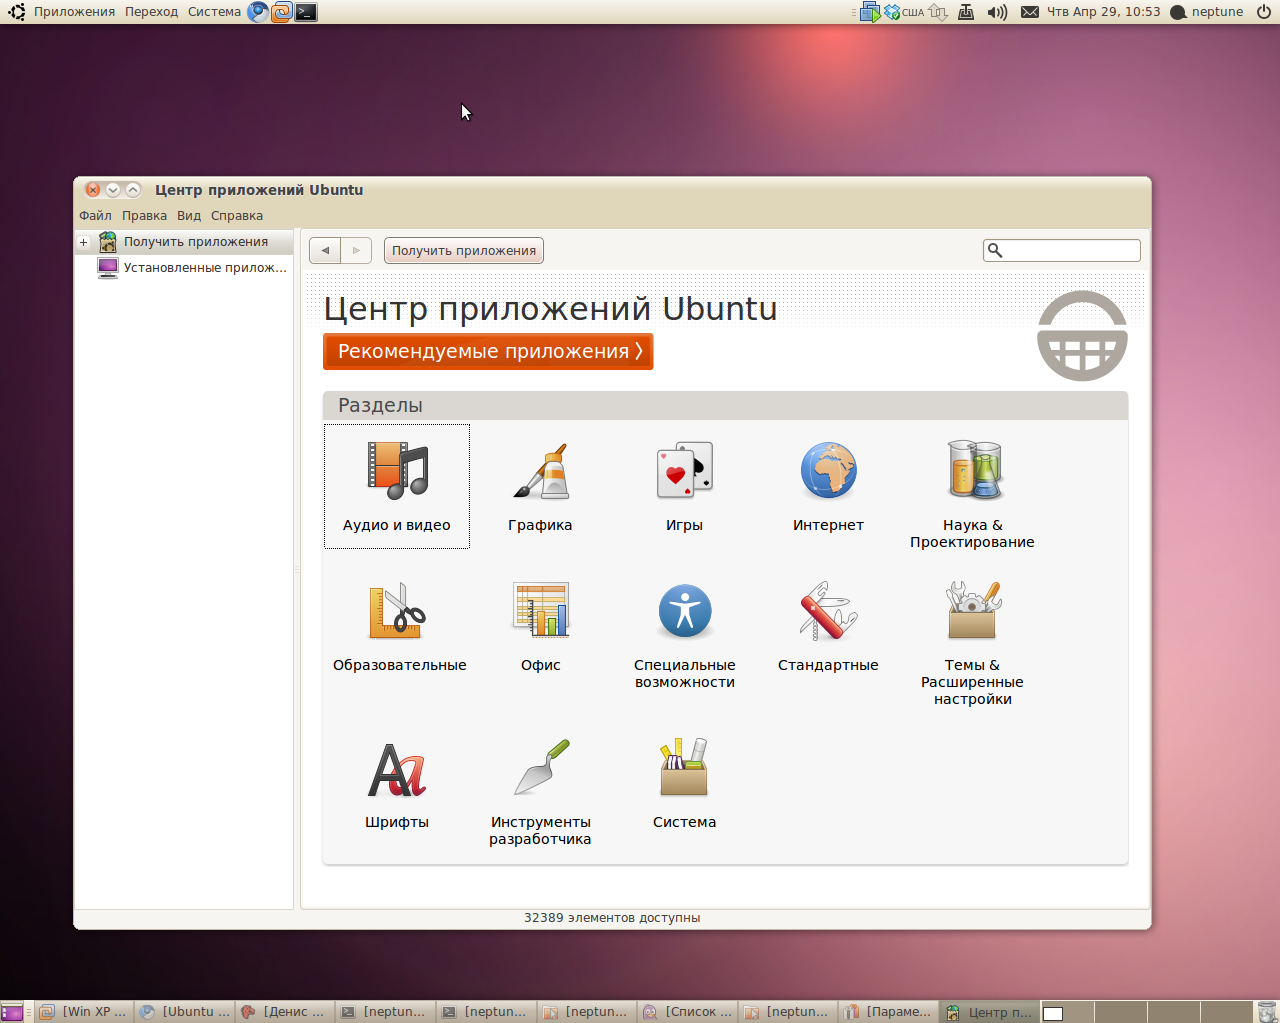Click the blue windows tray icon beside Dropbox
The image size is (1280, 1023).
[870, 12]
